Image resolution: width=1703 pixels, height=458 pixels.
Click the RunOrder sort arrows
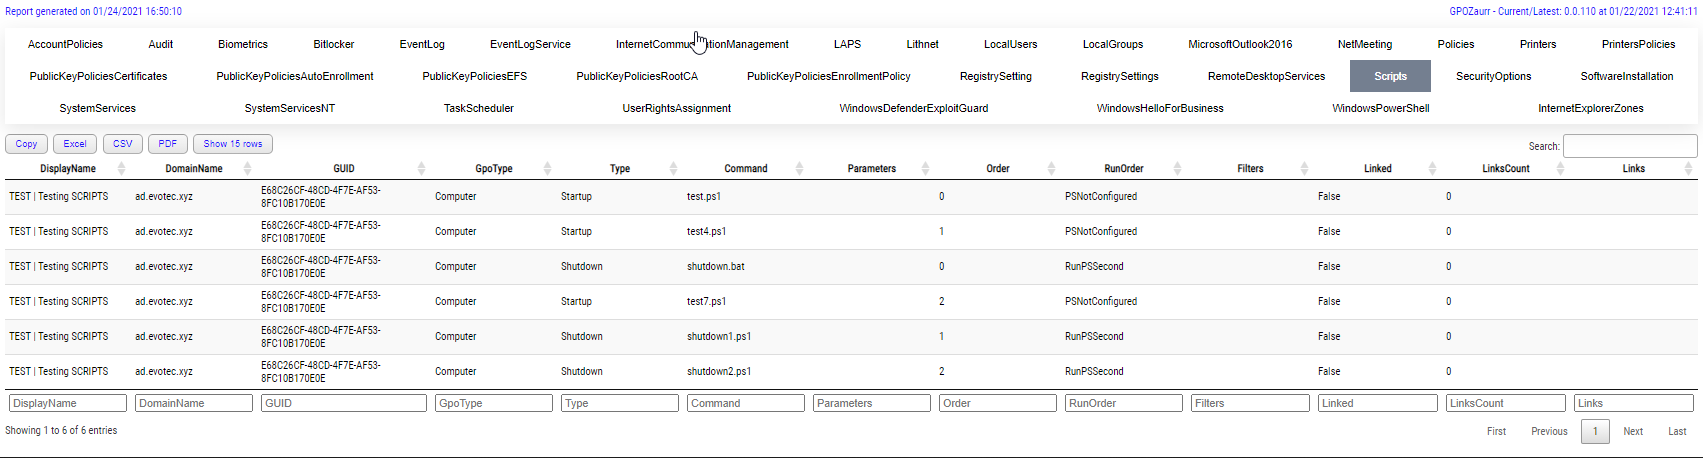pos(1177,169)
